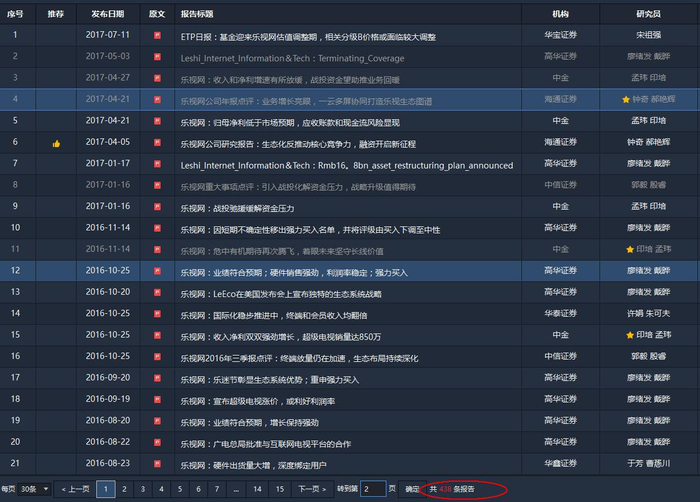Click 华鑫证券 in row 21
The image size is (700, 502).
(560, 464)
